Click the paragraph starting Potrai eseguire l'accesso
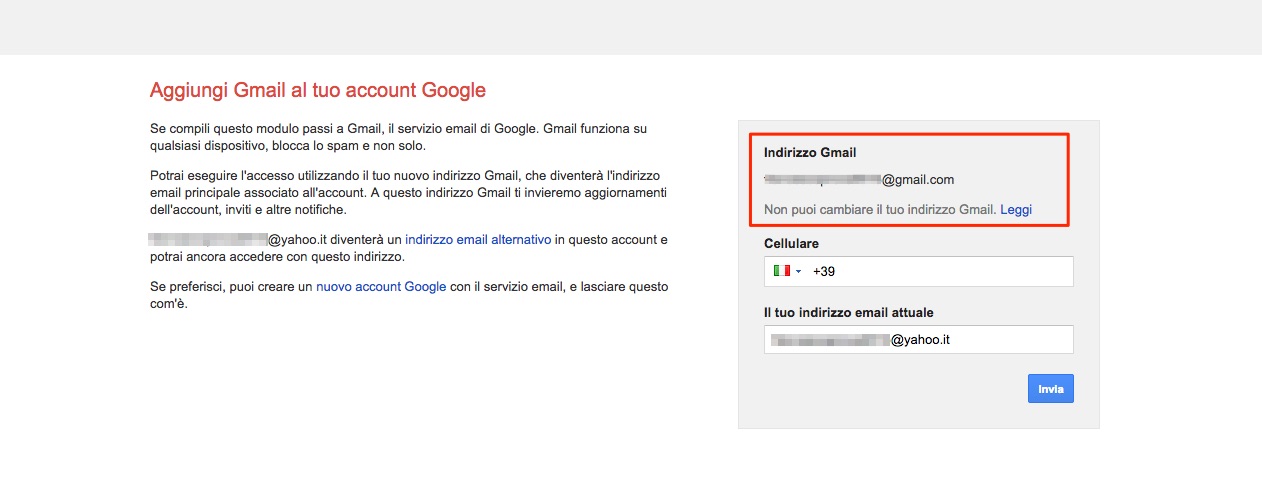 [x=408, y=193]
